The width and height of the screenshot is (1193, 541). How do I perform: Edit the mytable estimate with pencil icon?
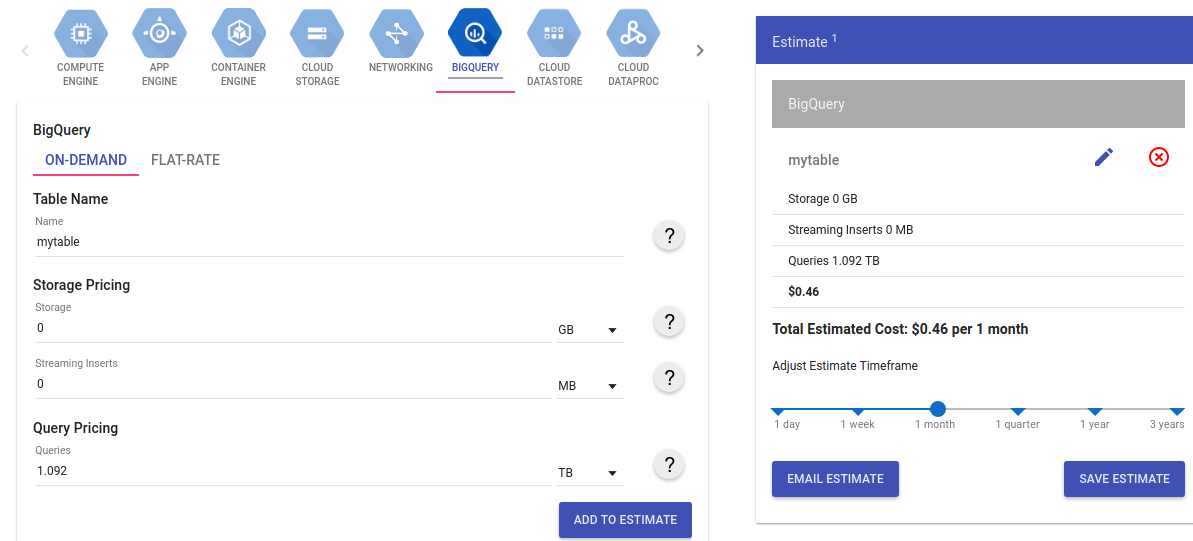1103,158
